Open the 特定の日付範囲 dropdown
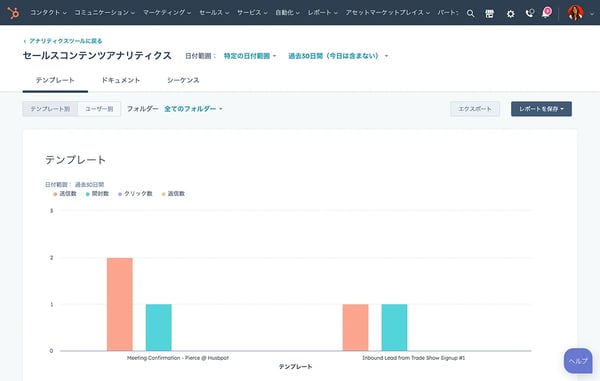Image resolution: width=600 pixels, height=381 pixels. pyautogui.click(x=250, y=56)
